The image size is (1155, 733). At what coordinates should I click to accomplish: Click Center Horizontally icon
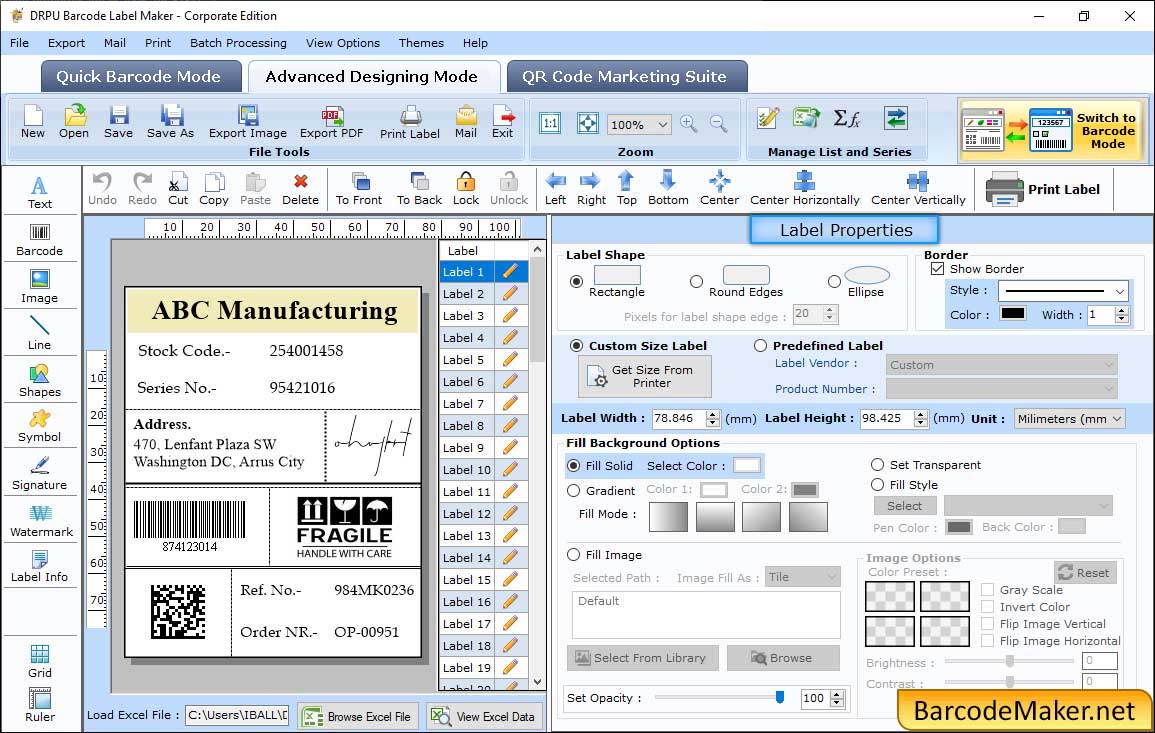[x=805, y=189]
